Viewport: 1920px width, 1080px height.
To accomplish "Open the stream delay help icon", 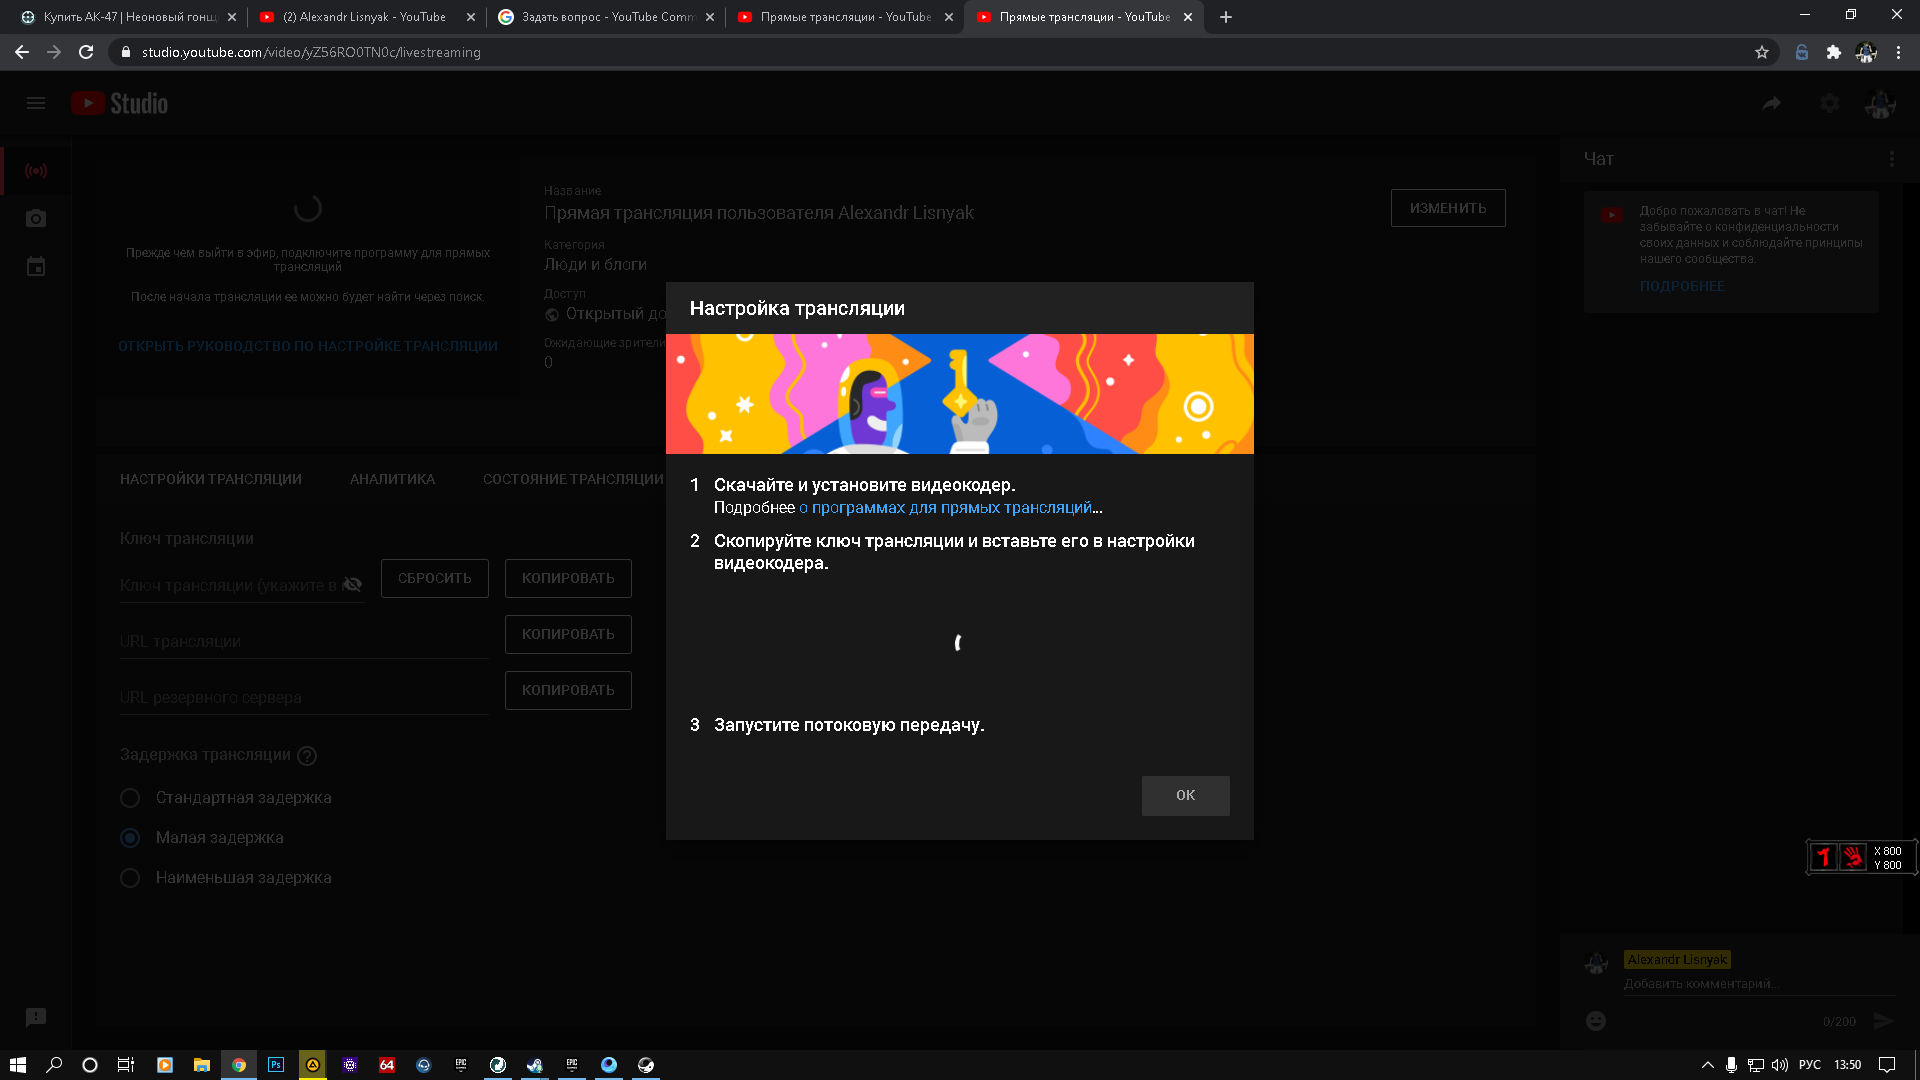I will pyautogui.click(x=307, y=756).
